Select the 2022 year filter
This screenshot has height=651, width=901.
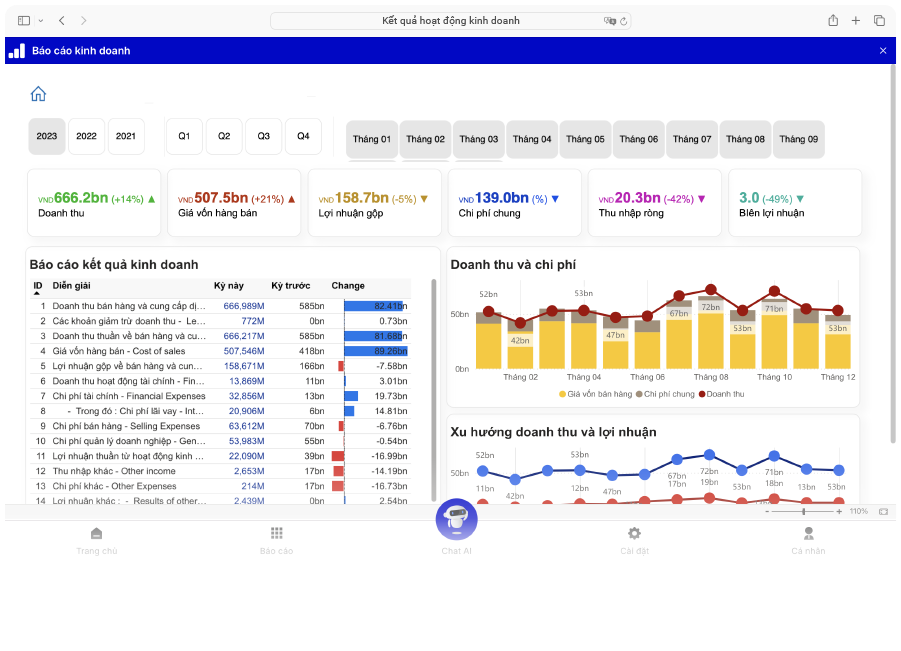[x=86, y=135]
